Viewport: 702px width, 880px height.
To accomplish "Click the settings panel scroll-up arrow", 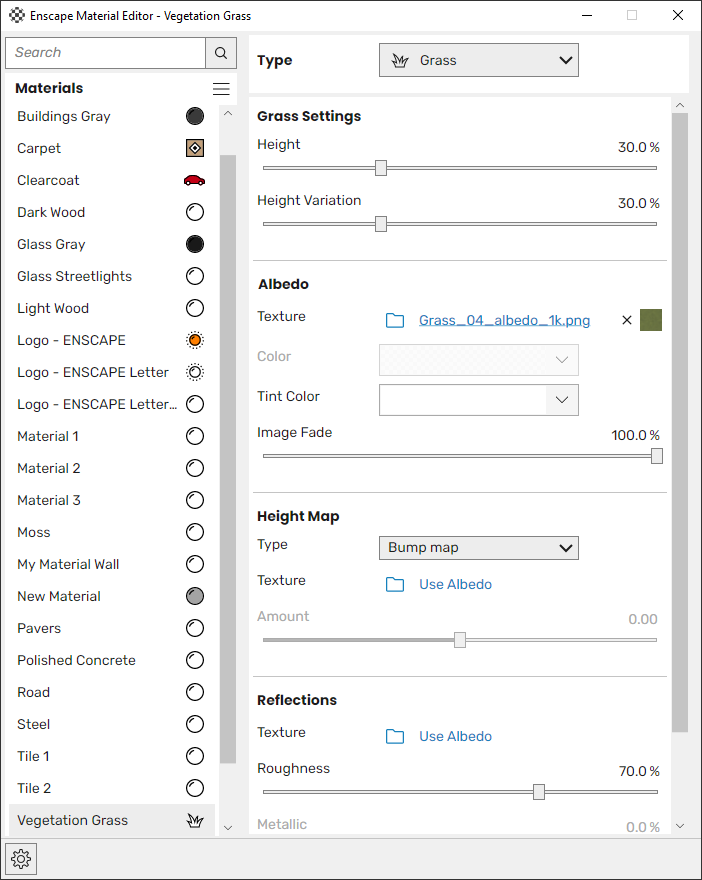I will pyautogui.click(x=680, y=105).
